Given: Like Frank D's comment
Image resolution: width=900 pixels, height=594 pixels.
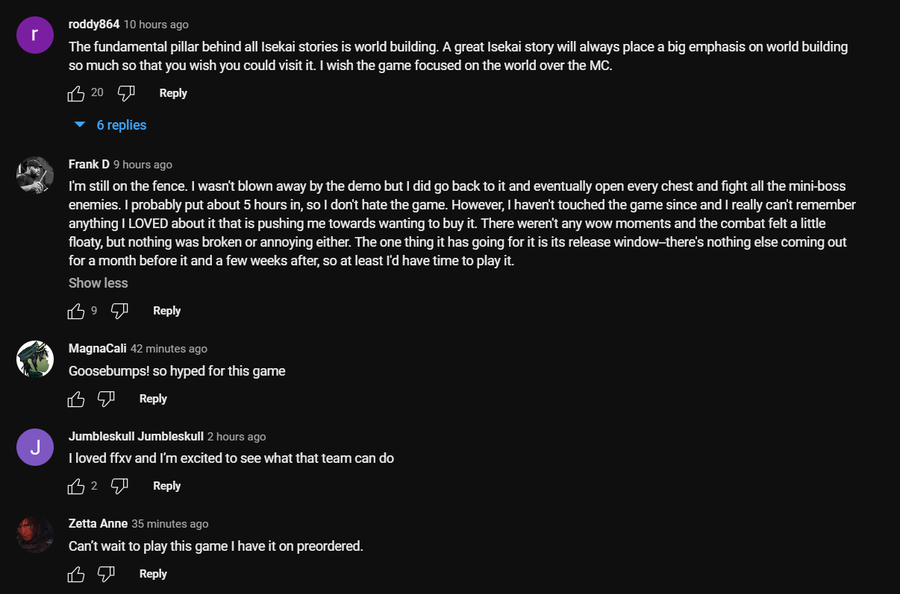Looking at the screenshot, I should (x=76, y=311).
